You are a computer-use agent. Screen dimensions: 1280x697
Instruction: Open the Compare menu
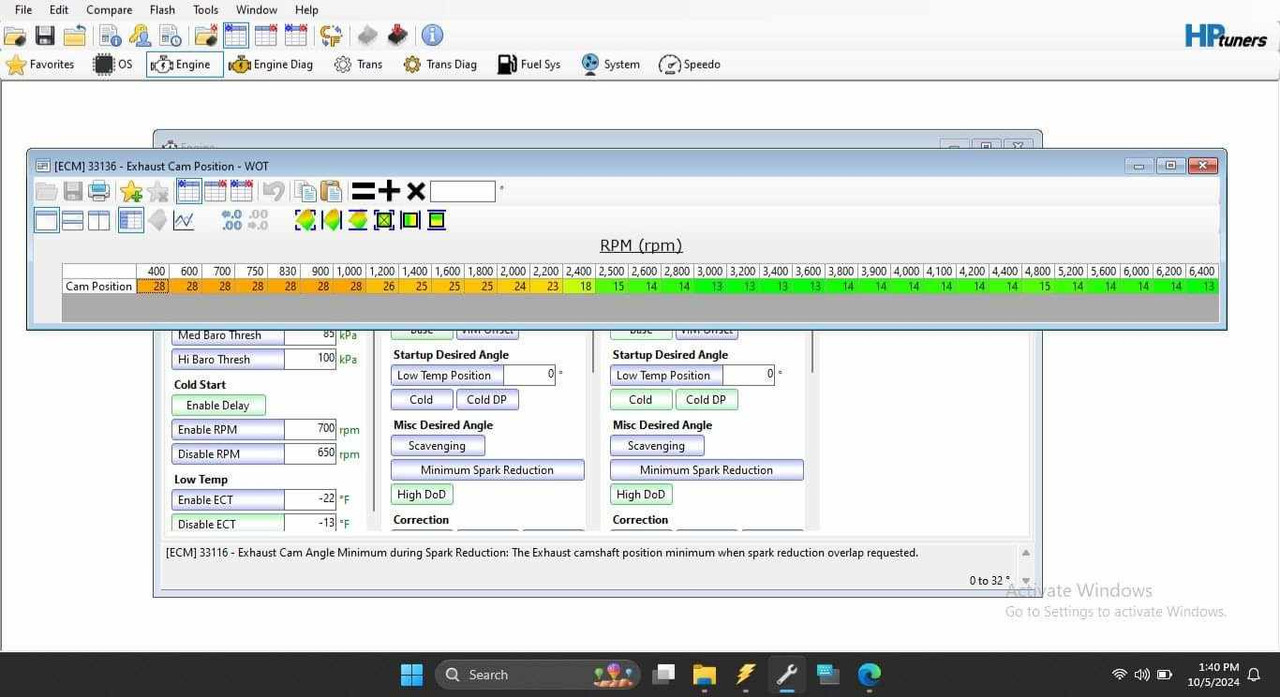click(x=109, y=10)
